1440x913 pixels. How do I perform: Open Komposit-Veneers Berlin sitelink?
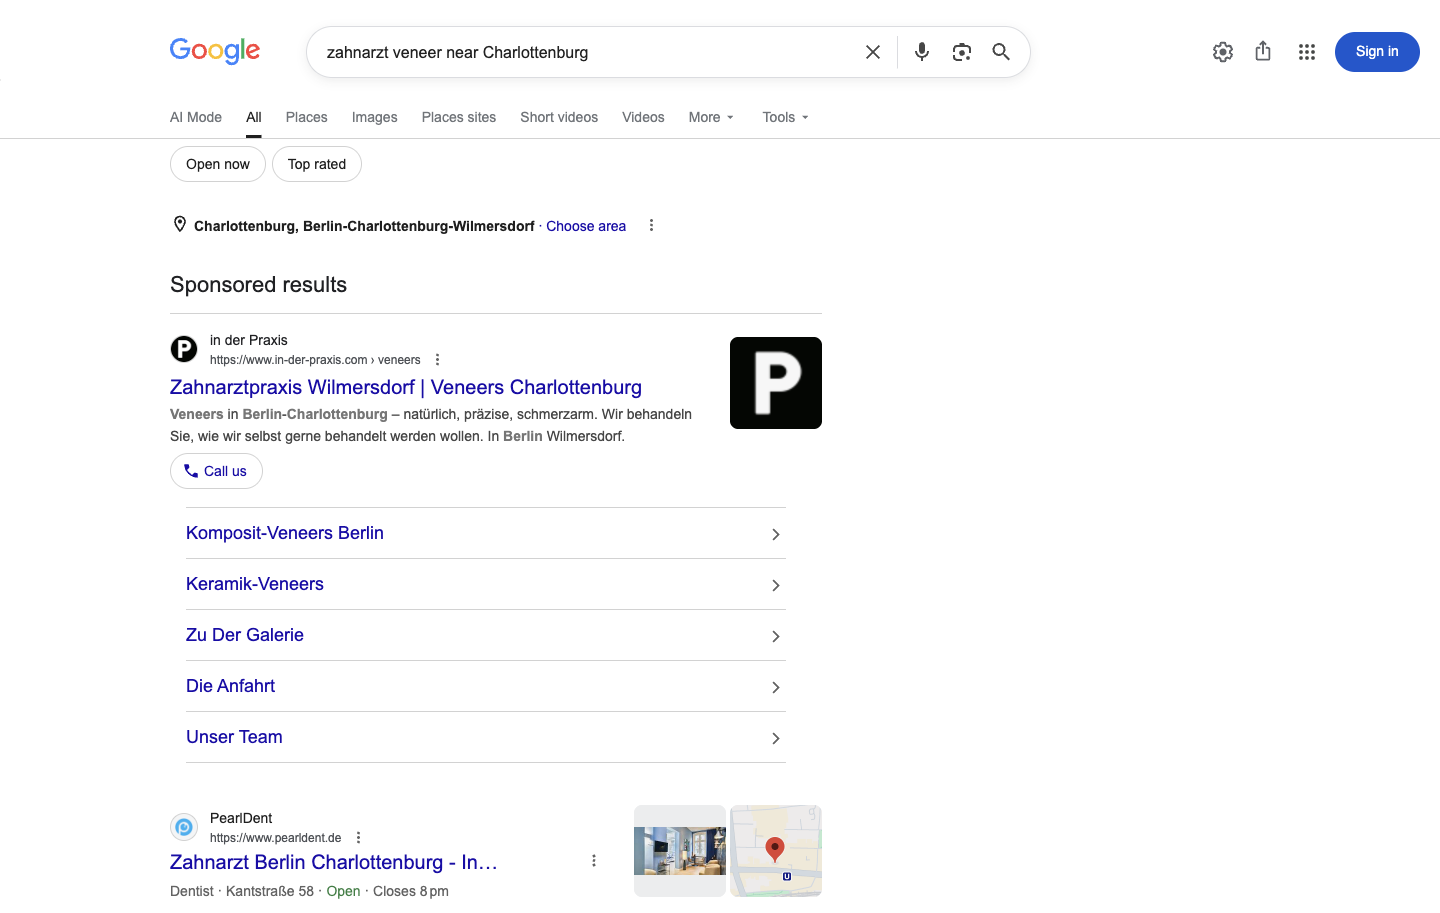click(285, 533)
